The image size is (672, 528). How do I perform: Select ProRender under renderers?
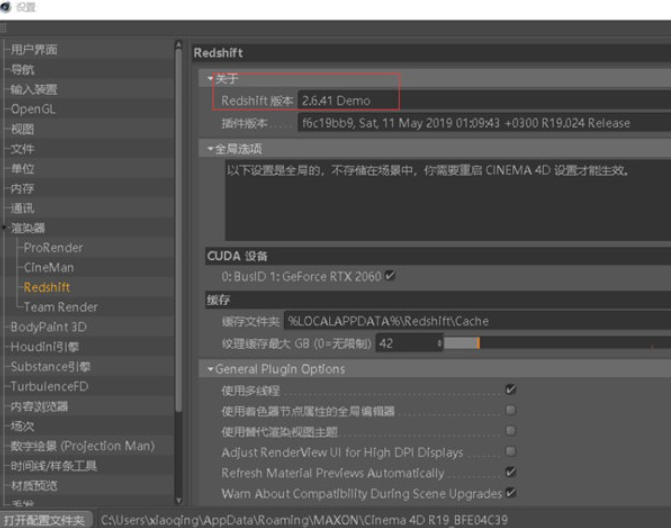point(53,248)
